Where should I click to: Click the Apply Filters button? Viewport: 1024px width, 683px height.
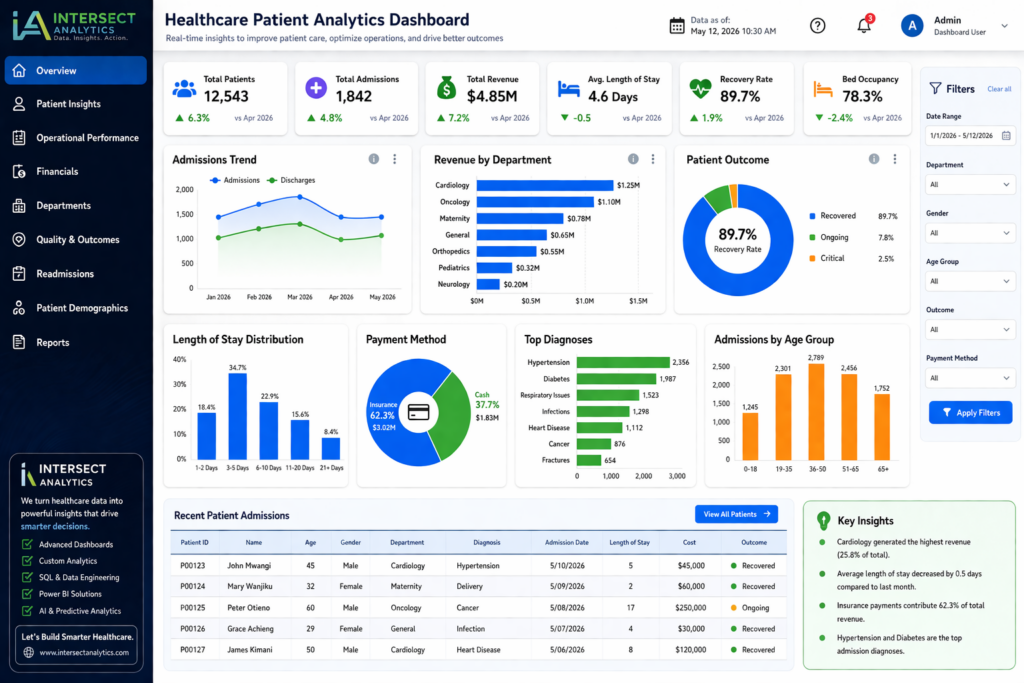coord(970,413)
